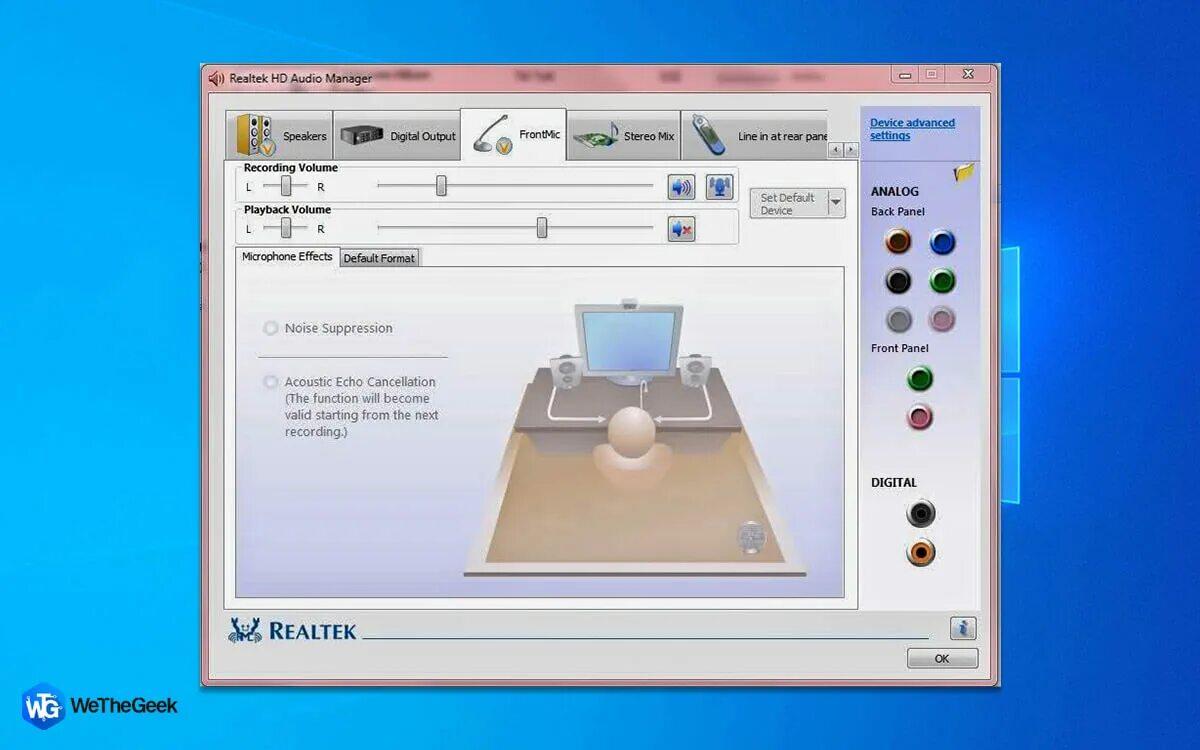Image resolution: width=1200 pixels, height=750 pixels.
Task: Open the Digital Output tab
Action: [397, 135]
